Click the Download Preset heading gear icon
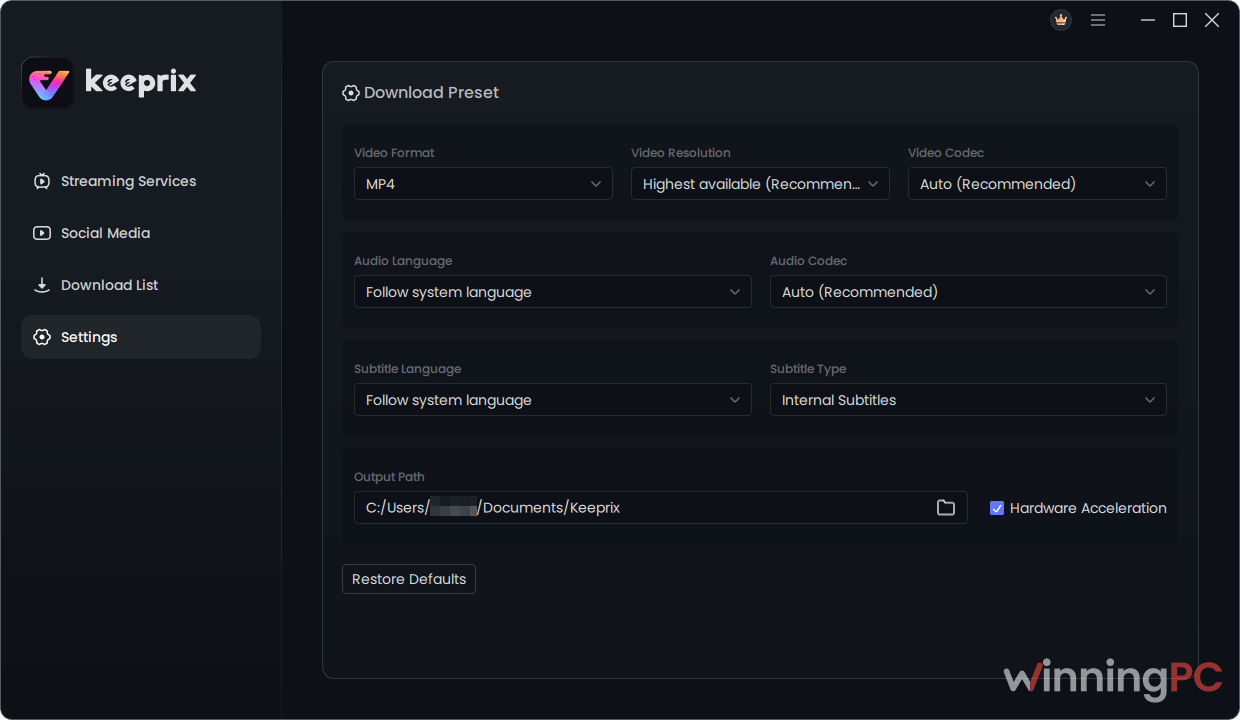Viewport: 1240px width, 720px height. click(x=351, y=93)
